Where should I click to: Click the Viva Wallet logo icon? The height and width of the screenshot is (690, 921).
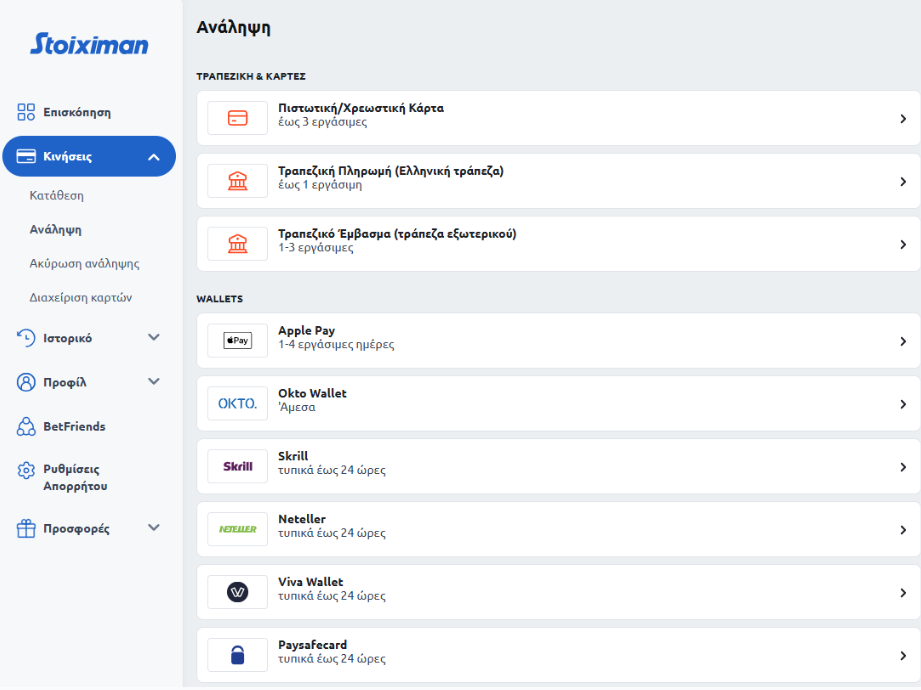pos(237,592)
